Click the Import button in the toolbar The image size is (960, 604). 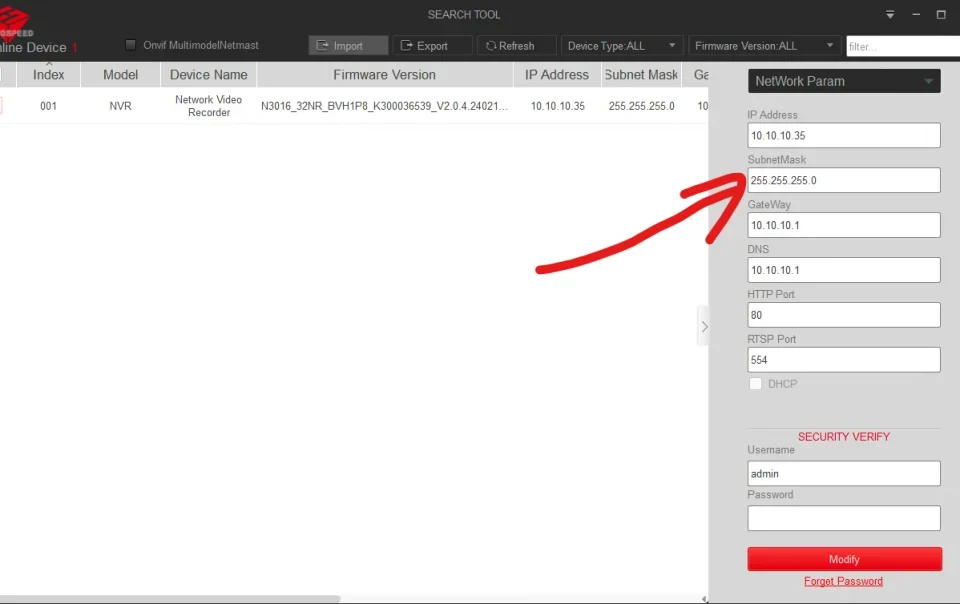(x=348, y=46)
